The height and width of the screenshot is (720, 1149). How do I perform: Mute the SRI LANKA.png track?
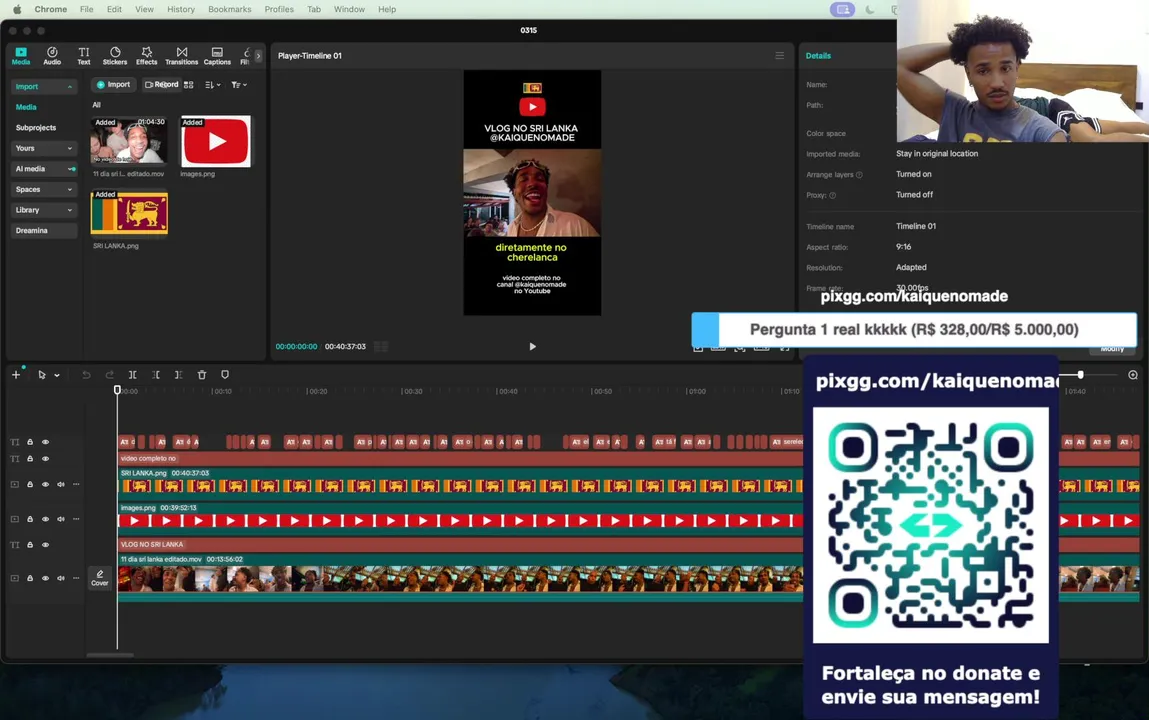[61, 484]
